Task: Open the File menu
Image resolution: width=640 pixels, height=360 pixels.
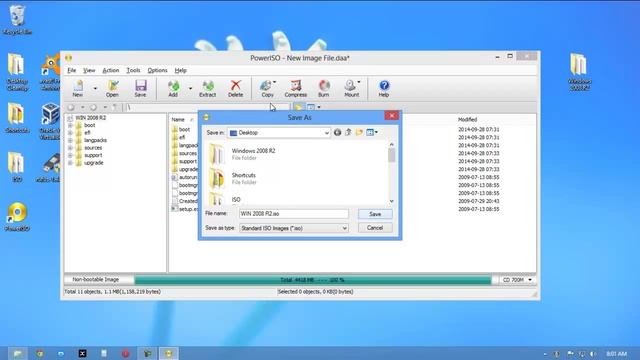Action: pyautogui.click(x=72, y=71)
